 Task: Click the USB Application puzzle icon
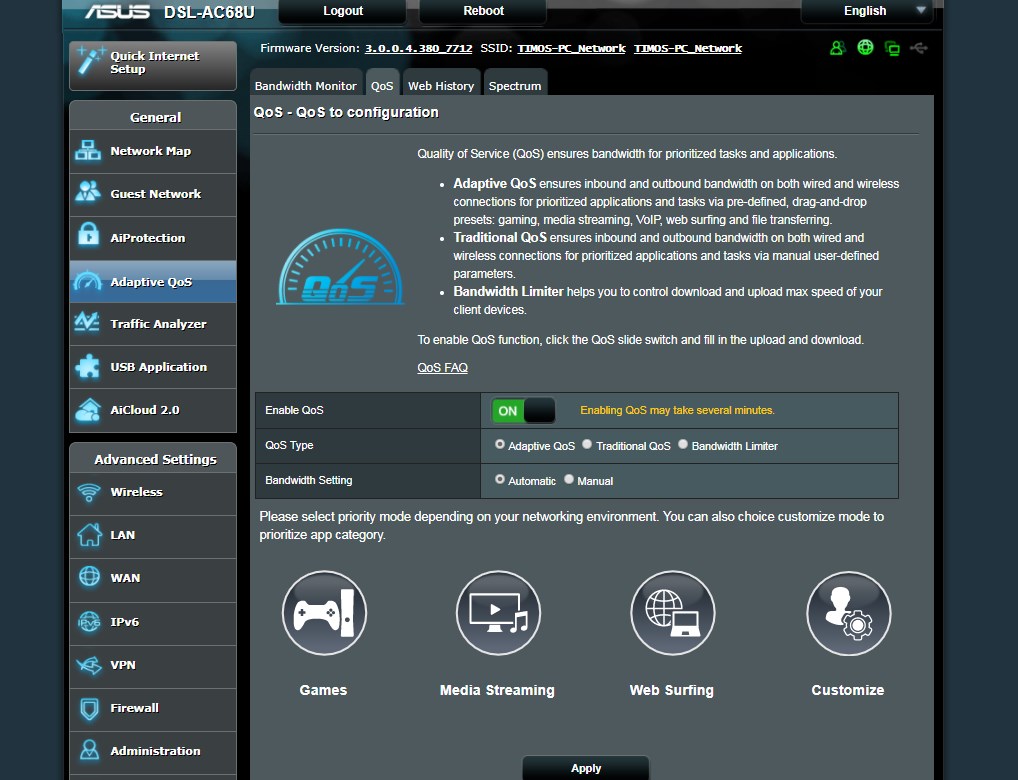[88, 366]
